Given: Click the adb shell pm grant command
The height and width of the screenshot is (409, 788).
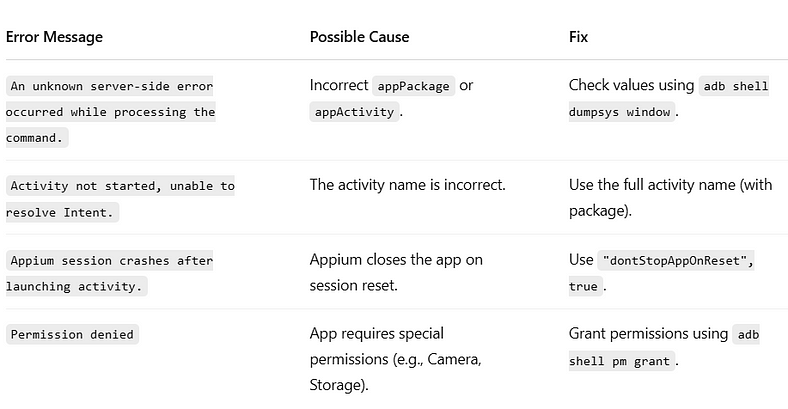Looking at the screenshot, I should pos(664,348).
